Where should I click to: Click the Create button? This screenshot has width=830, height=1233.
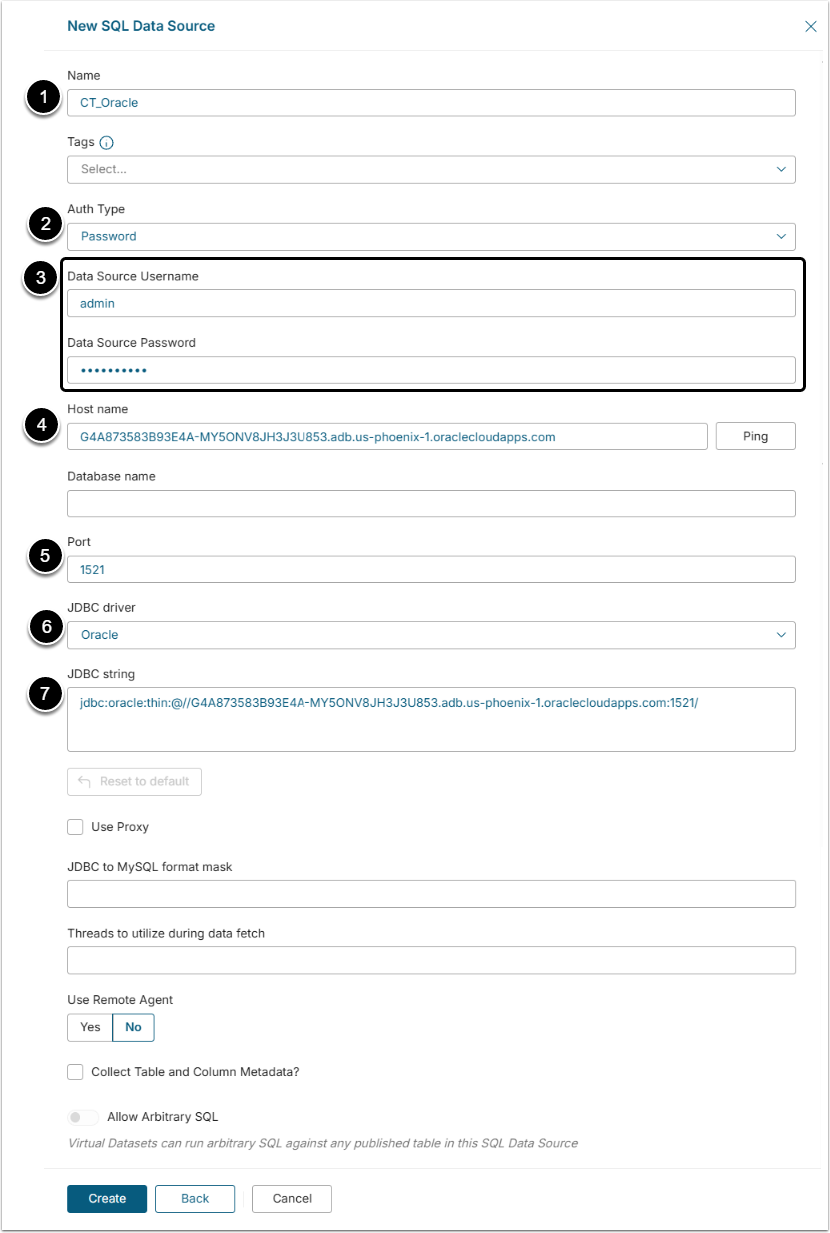(x=107, y=1199)
